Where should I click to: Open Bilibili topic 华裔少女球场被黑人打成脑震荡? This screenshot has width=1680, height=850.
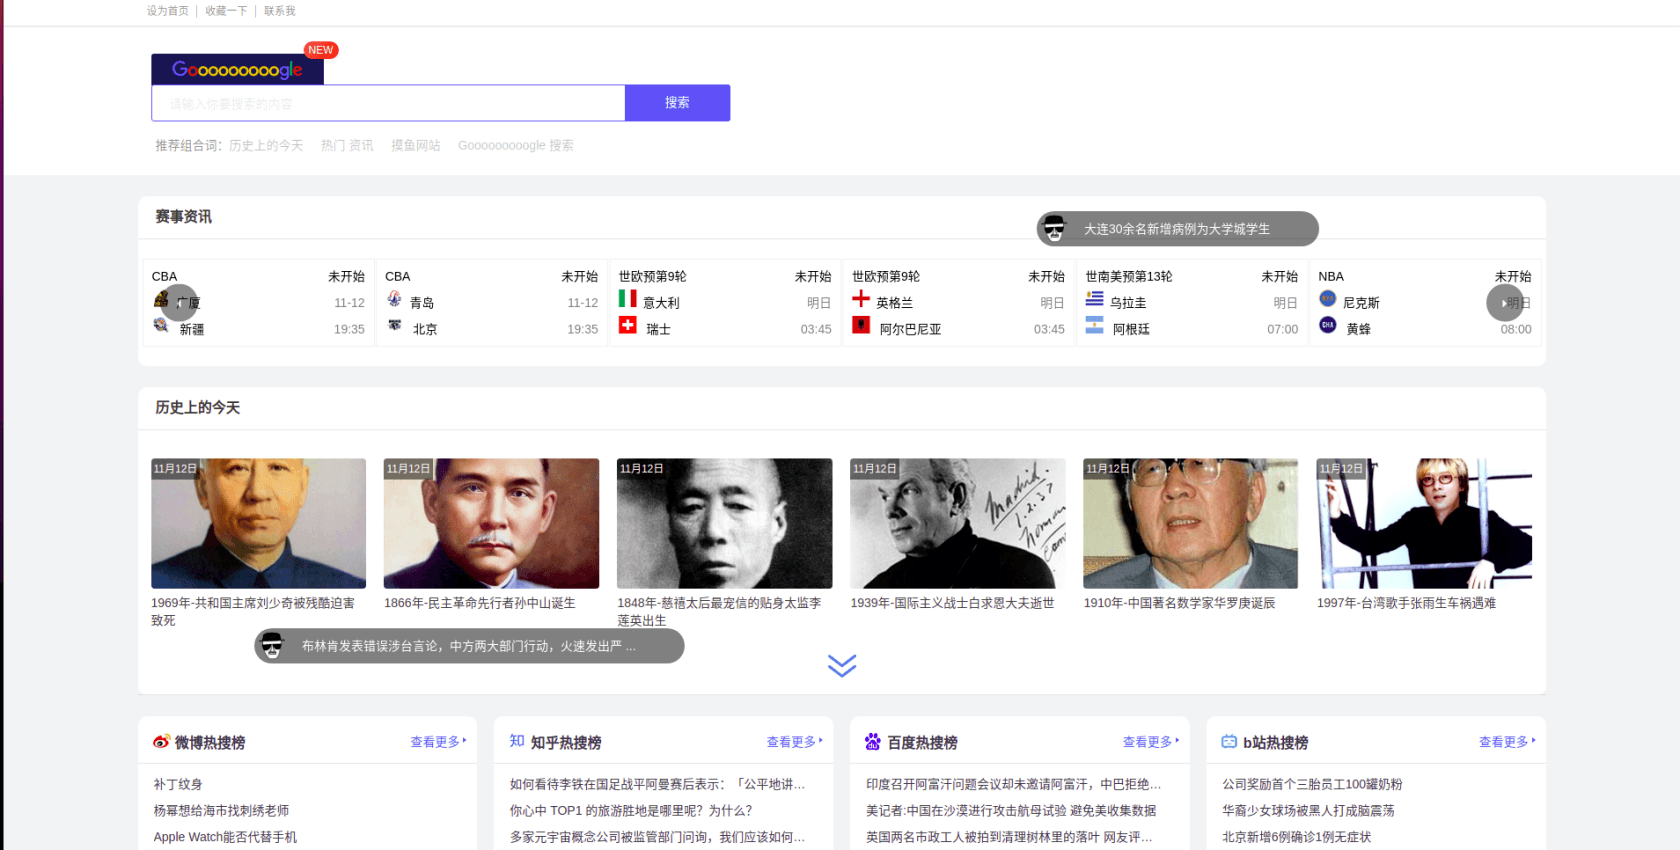(x=1308, y=811)
